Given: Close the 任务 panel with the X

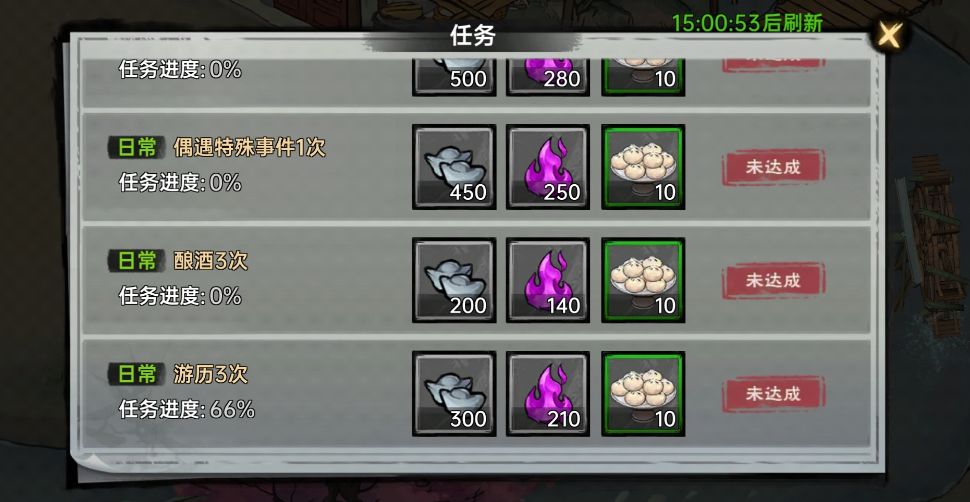Looking at the screenshot, I should [x=890, y=35].
